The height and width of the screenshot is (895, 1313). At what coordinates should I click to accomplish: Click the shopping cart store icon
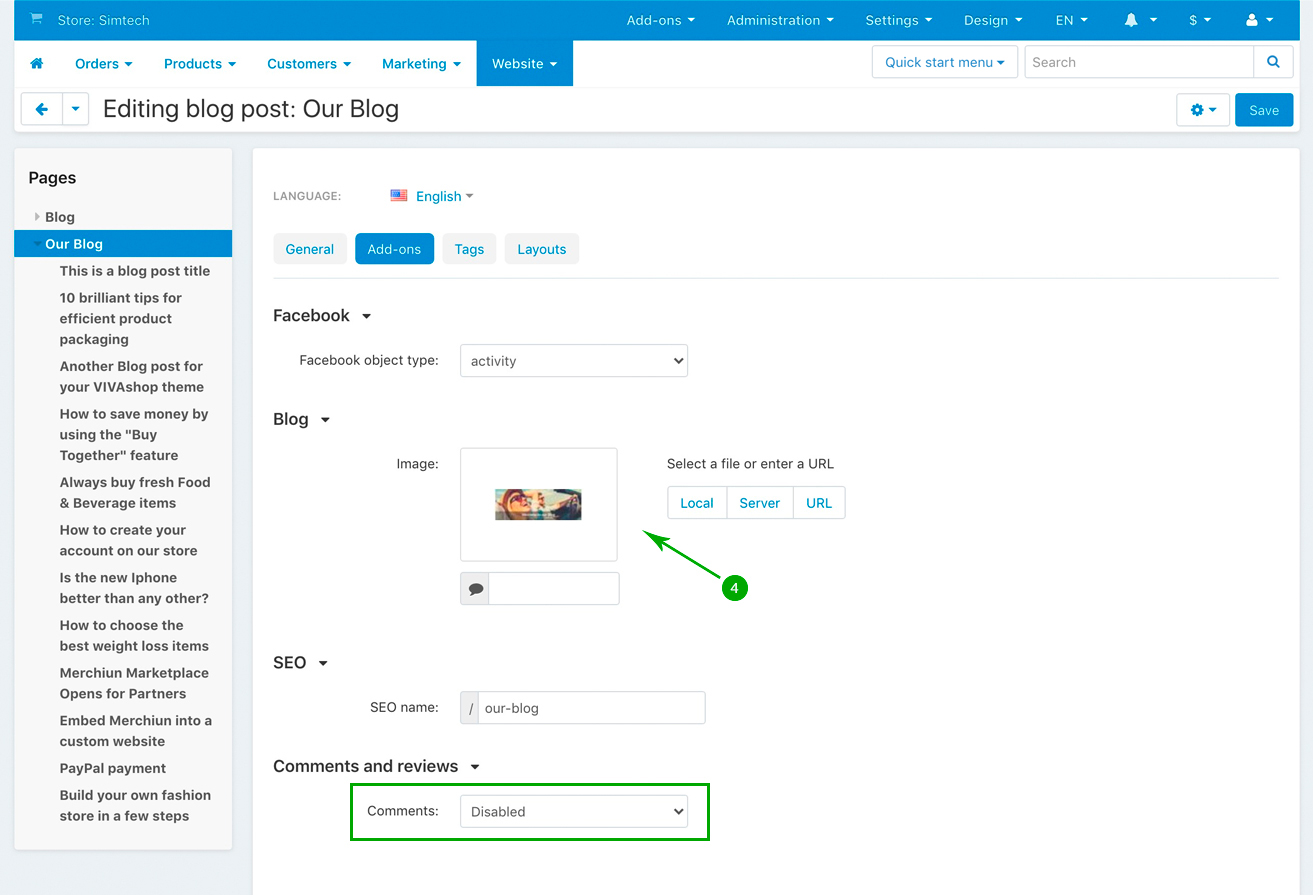tap(37, 19)
